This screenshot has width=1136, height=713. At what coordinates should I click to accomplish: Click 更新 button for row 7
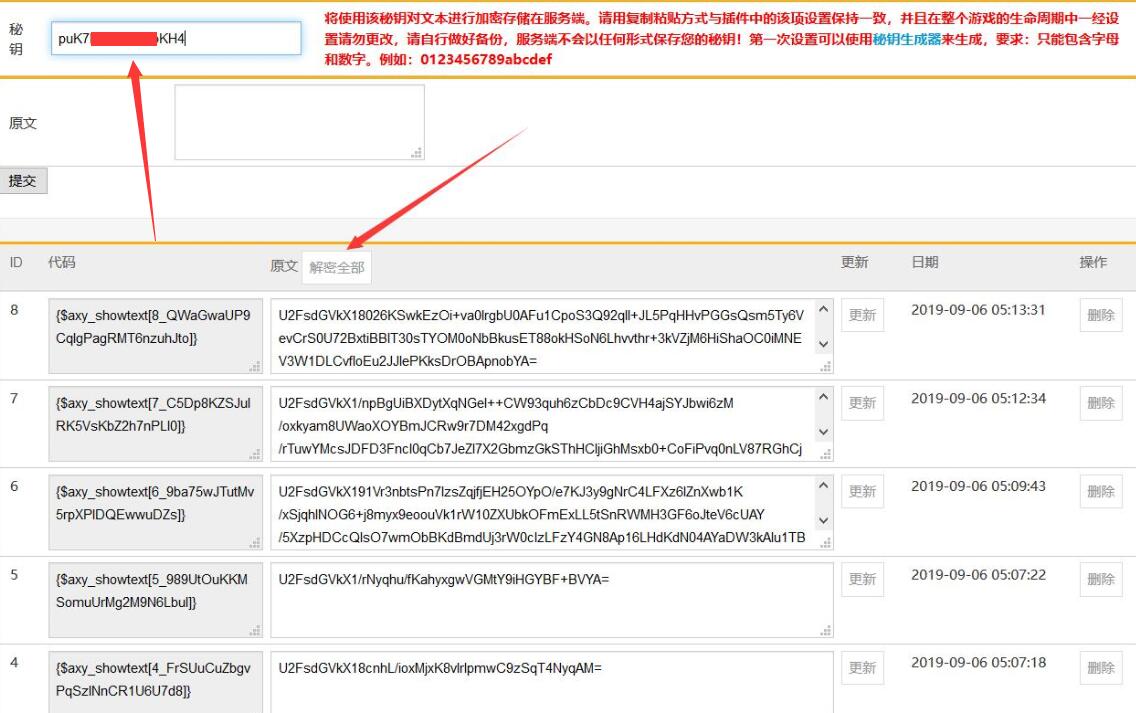[862, 403]
